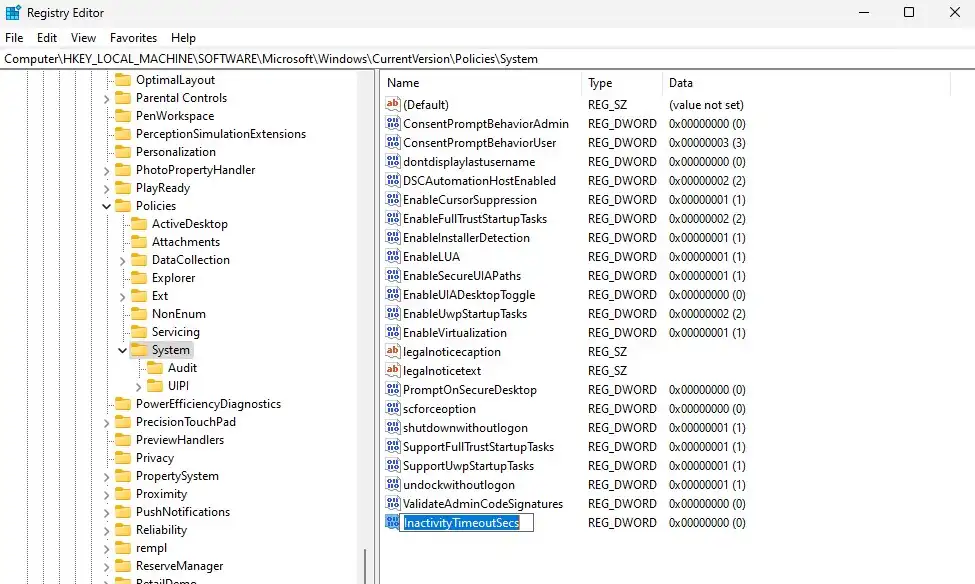Maximize the Registry Editor window

click(x=909, y=12)
